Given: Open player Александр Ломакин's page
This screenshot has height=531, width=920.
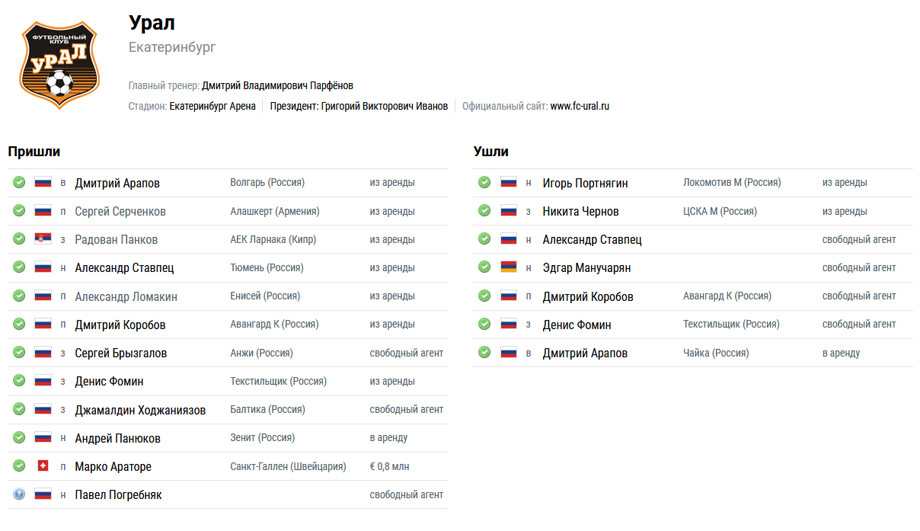Looking at the screenshot, I should [x=126, y=296].
